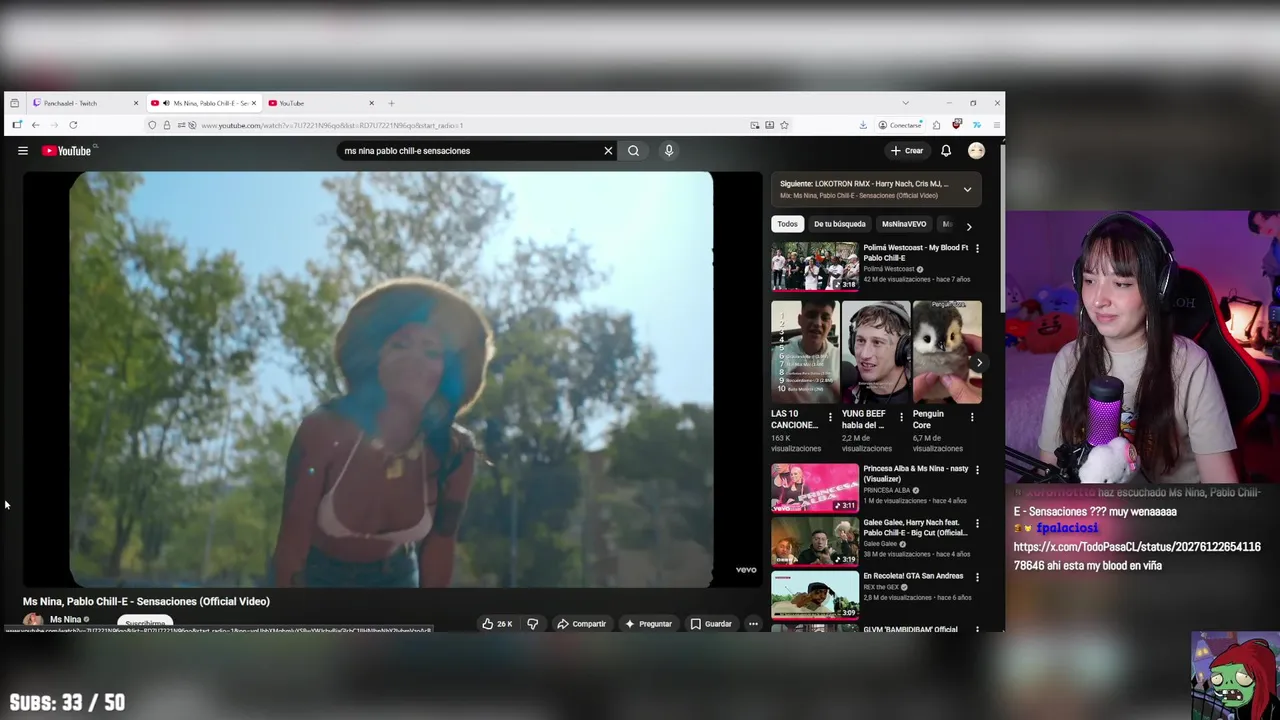The image size is (1280, 720).
Task: Open the account avatar menu
Action: (x=976, y=151)
